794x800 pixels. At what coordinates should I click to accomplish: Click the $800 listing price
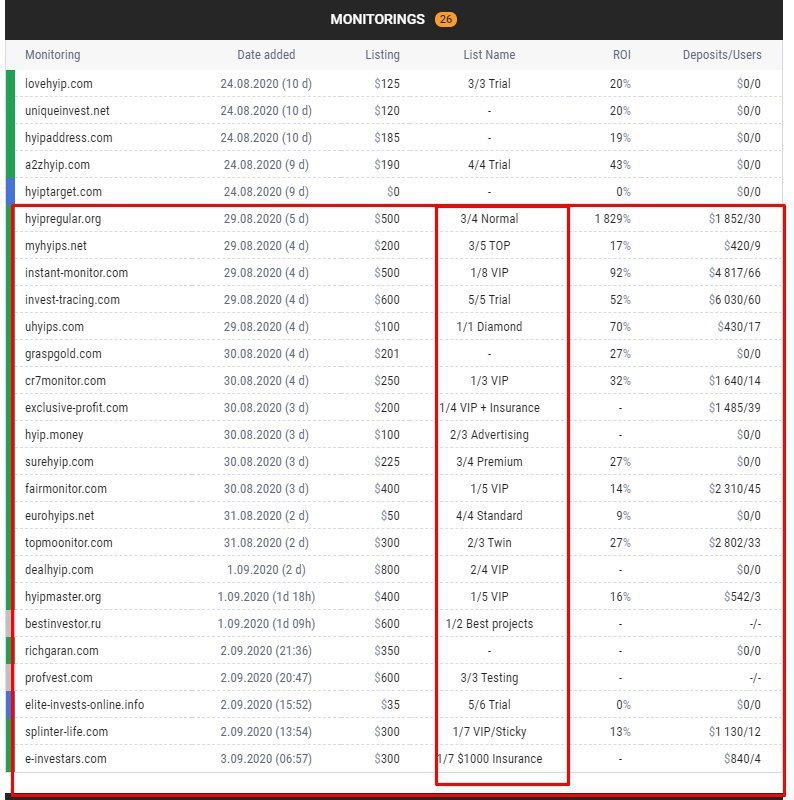coord(387,570)
